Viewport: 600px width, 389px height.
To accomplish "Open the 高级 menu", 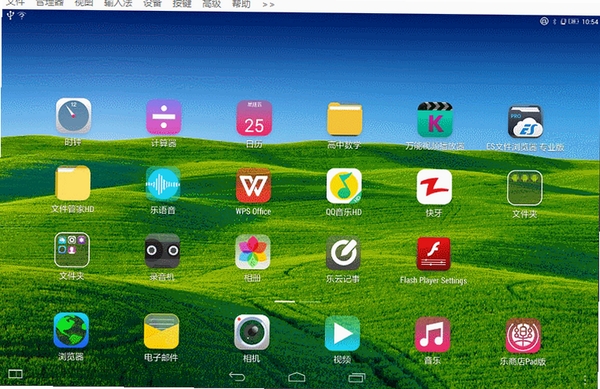I will [212, 4].
